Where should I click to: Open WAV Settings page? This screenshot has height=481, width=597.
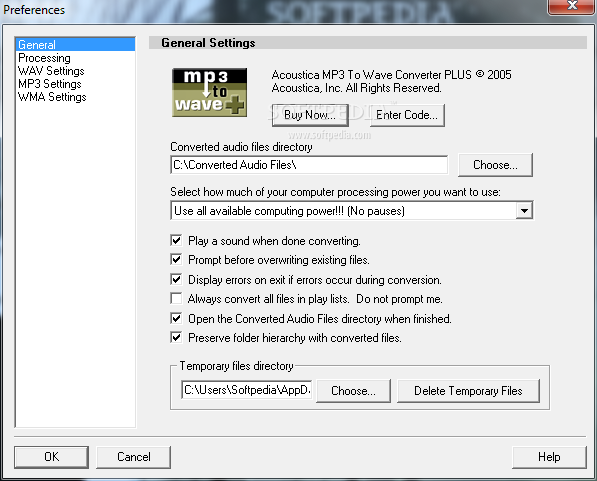(x=51, y=71)
